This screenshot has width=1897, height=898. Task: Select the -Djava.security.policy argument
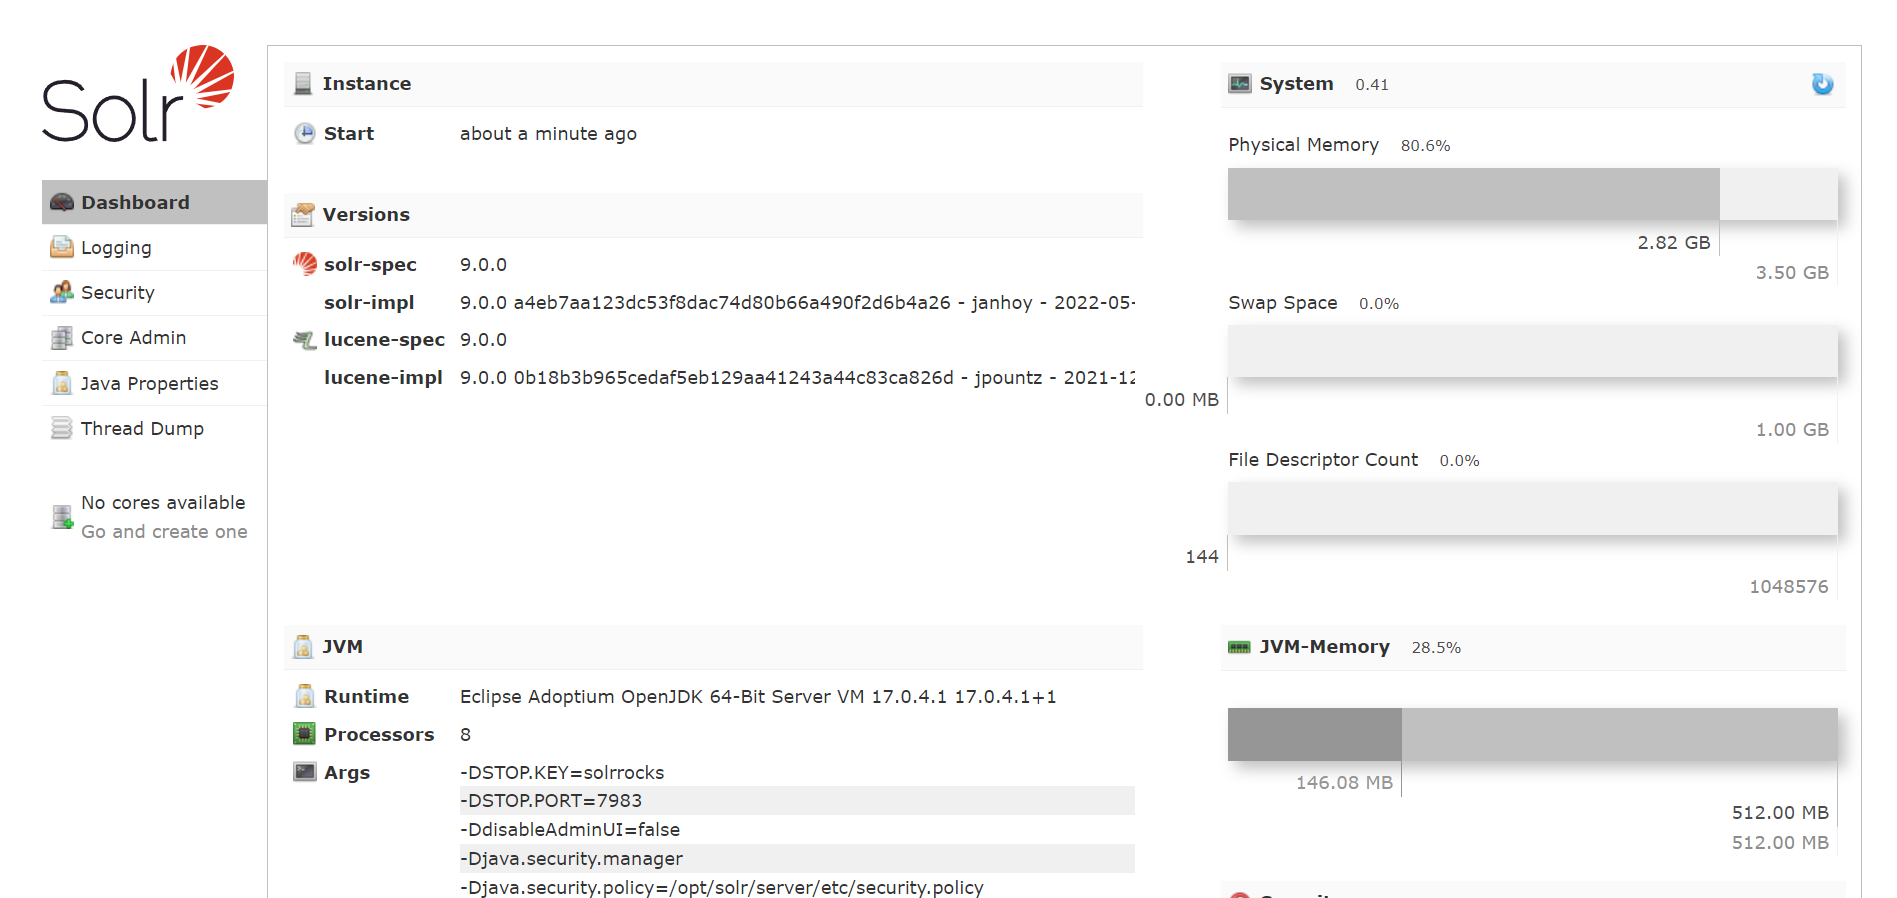(797, 887)
